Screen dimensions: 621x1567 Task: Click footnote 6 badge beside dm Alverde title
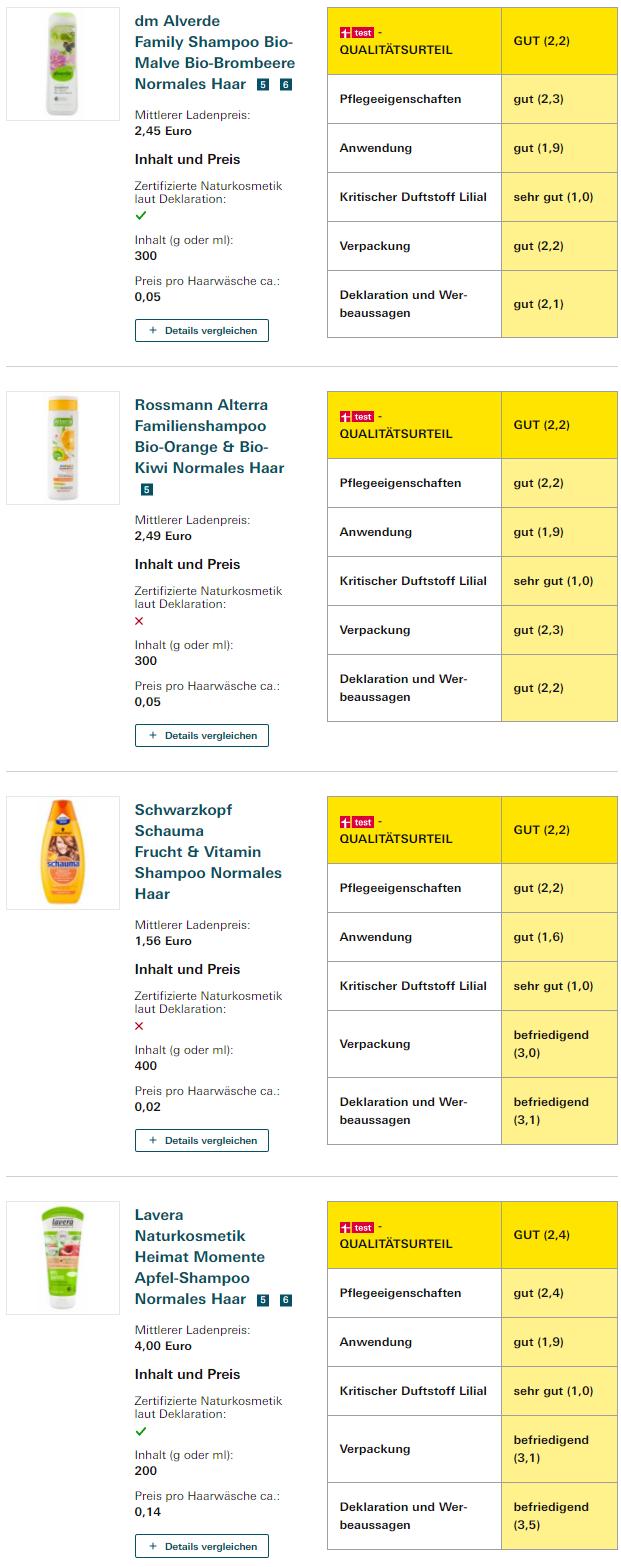click(x=286, y=85)
